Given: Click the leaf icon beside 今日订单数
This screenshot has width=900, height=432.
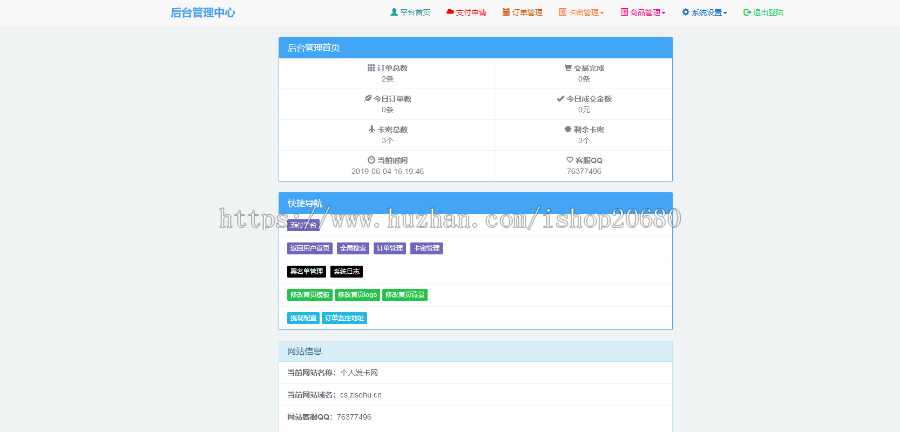Looking at the screenshot, I should coord(367,99).
